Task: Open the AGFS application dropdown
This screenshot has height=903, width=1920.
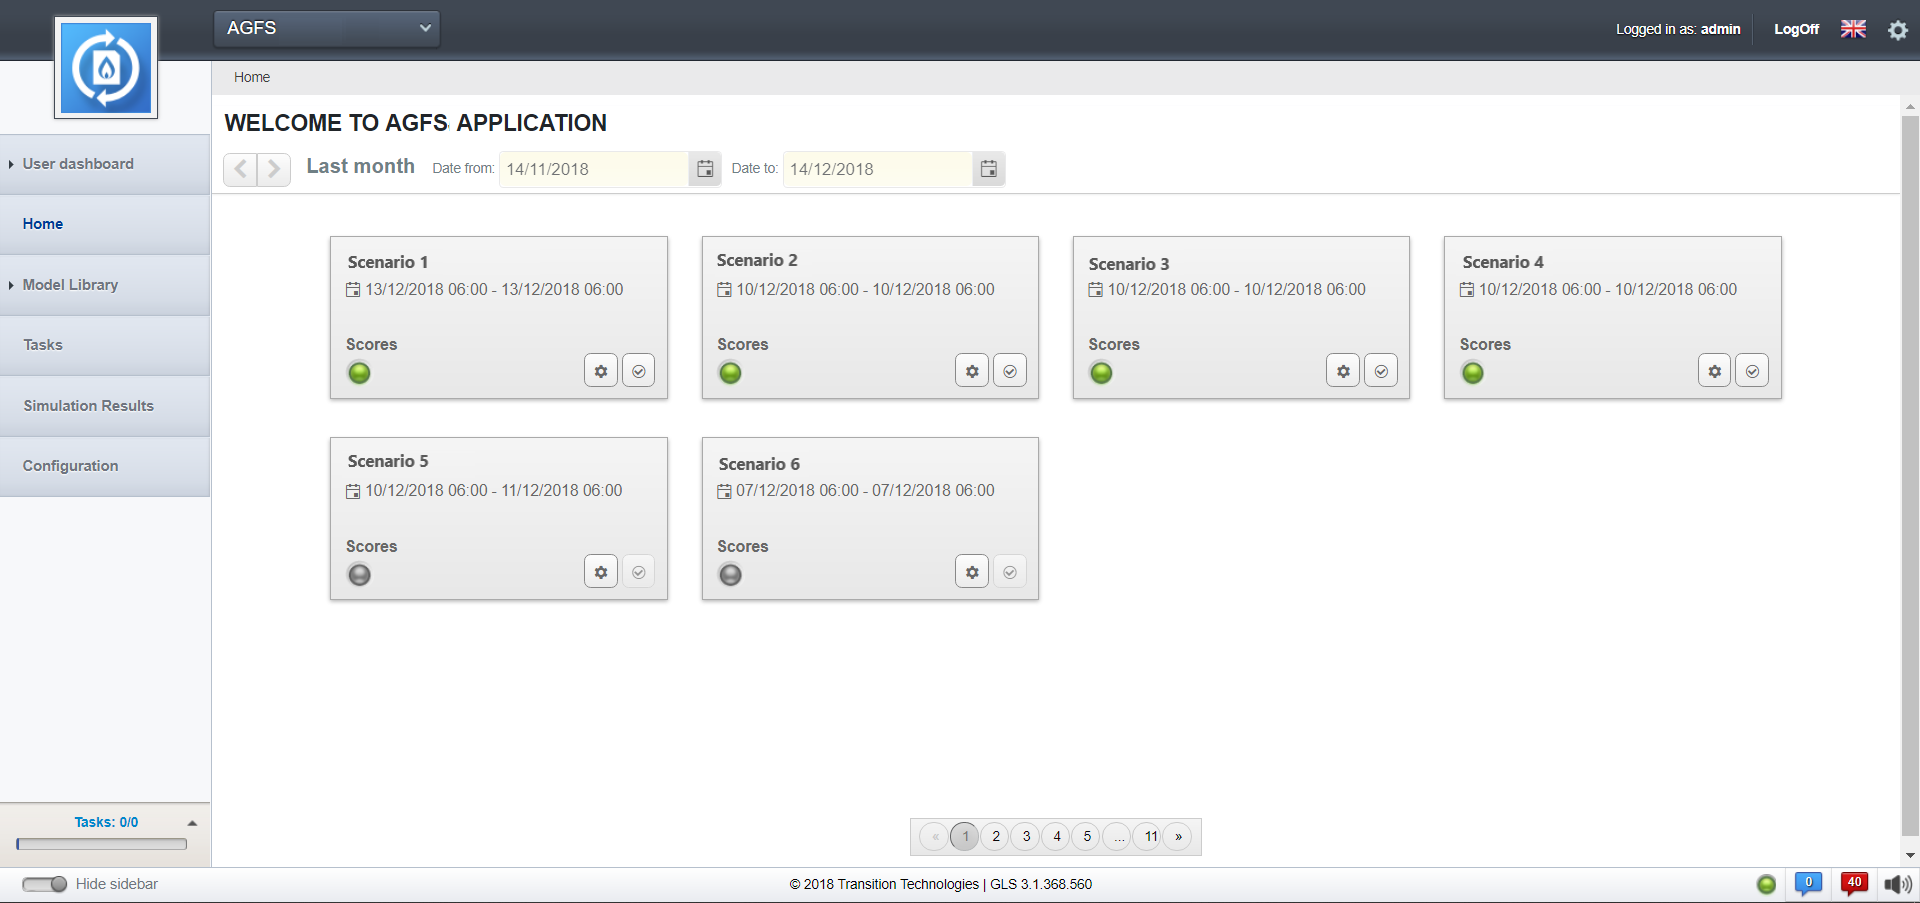Action: coord(327,28)
